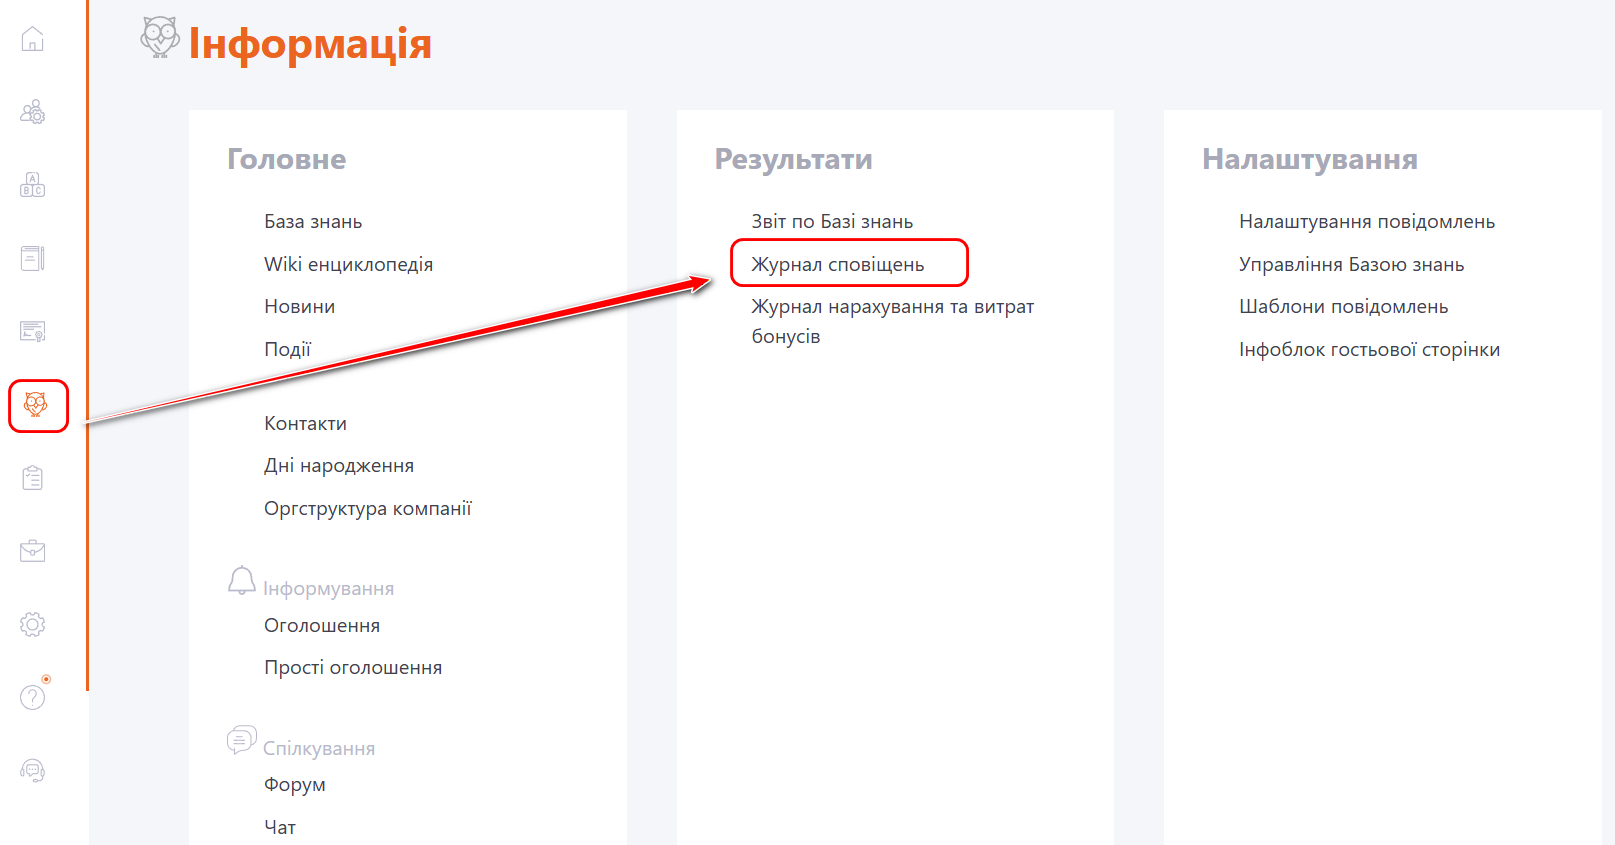Open the support headset chat icon
Screen dimensions: 1615x845
coord(33,770)
